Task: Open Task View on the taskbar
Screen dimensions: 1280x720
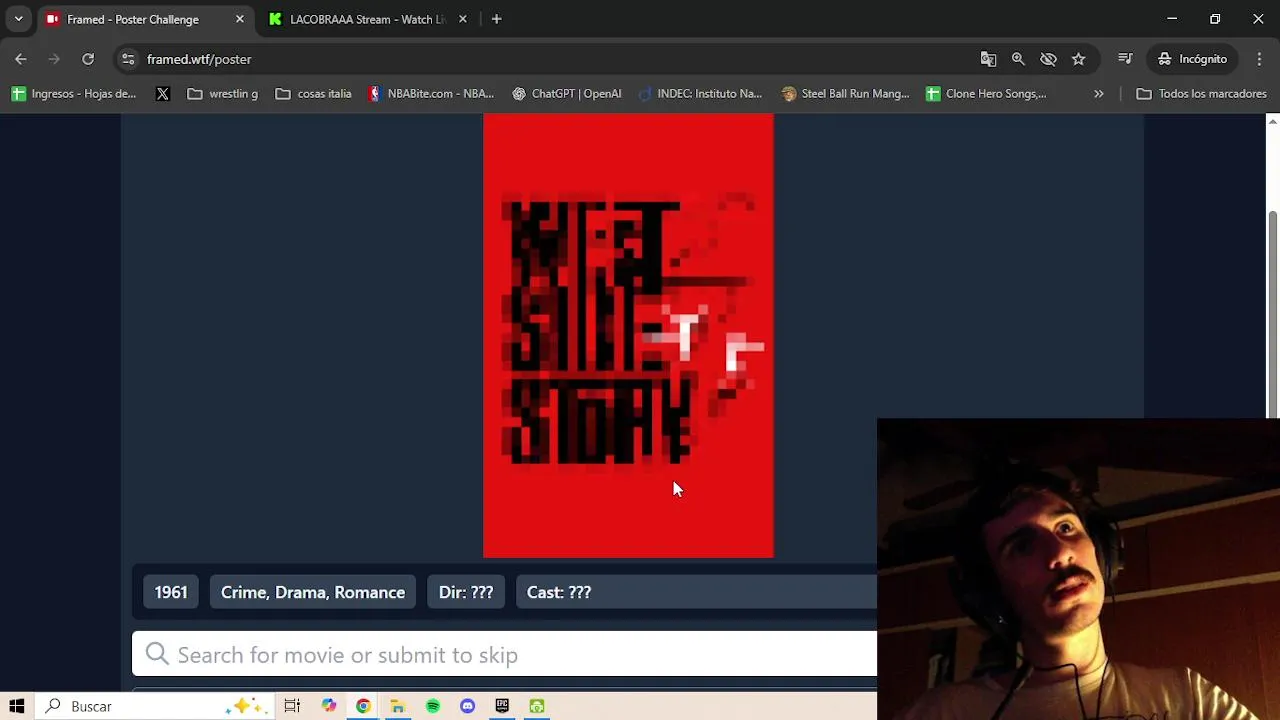Action: (292, 706)
